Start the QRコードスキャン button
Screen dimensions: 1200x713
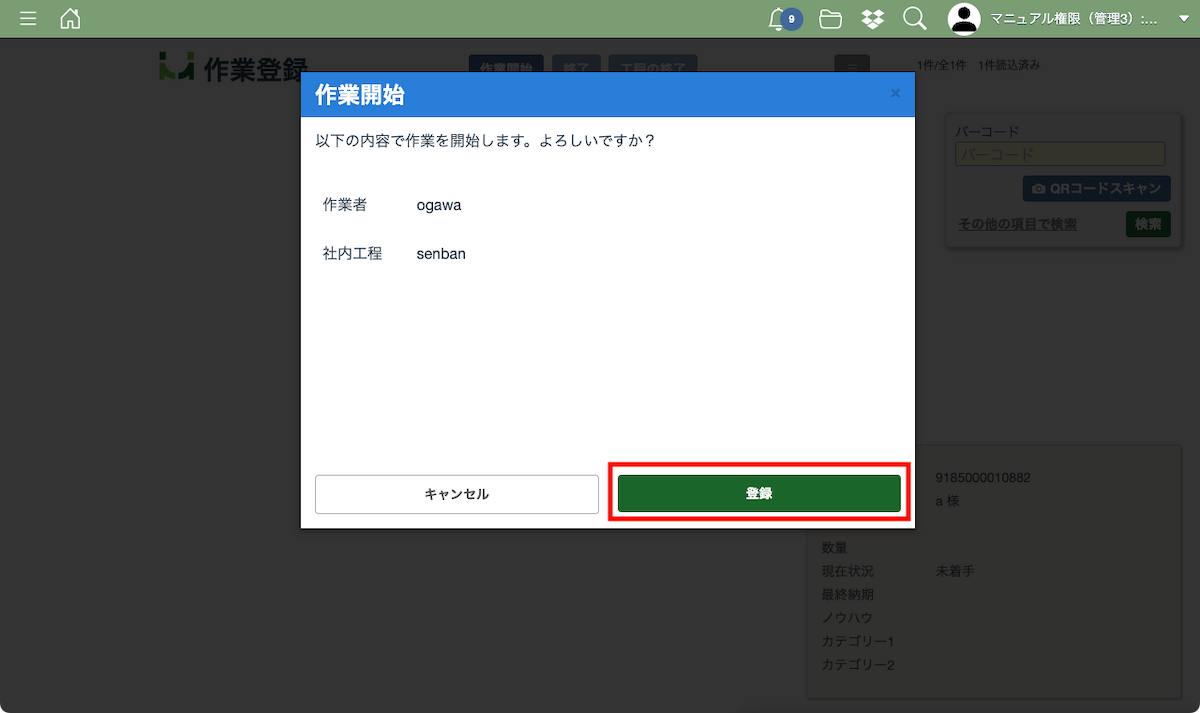click(1096, 189)
